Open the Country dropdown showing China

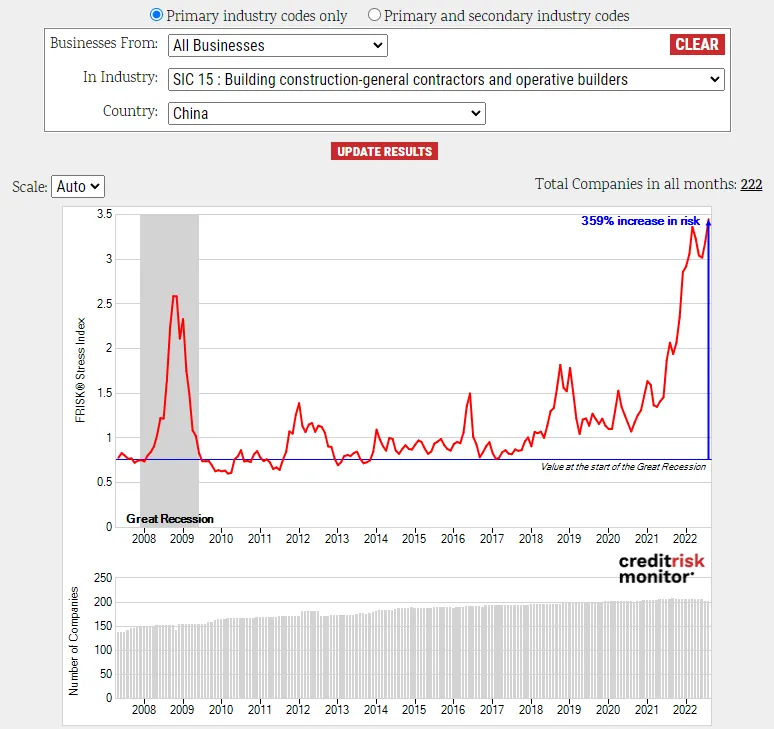[327, 114]
